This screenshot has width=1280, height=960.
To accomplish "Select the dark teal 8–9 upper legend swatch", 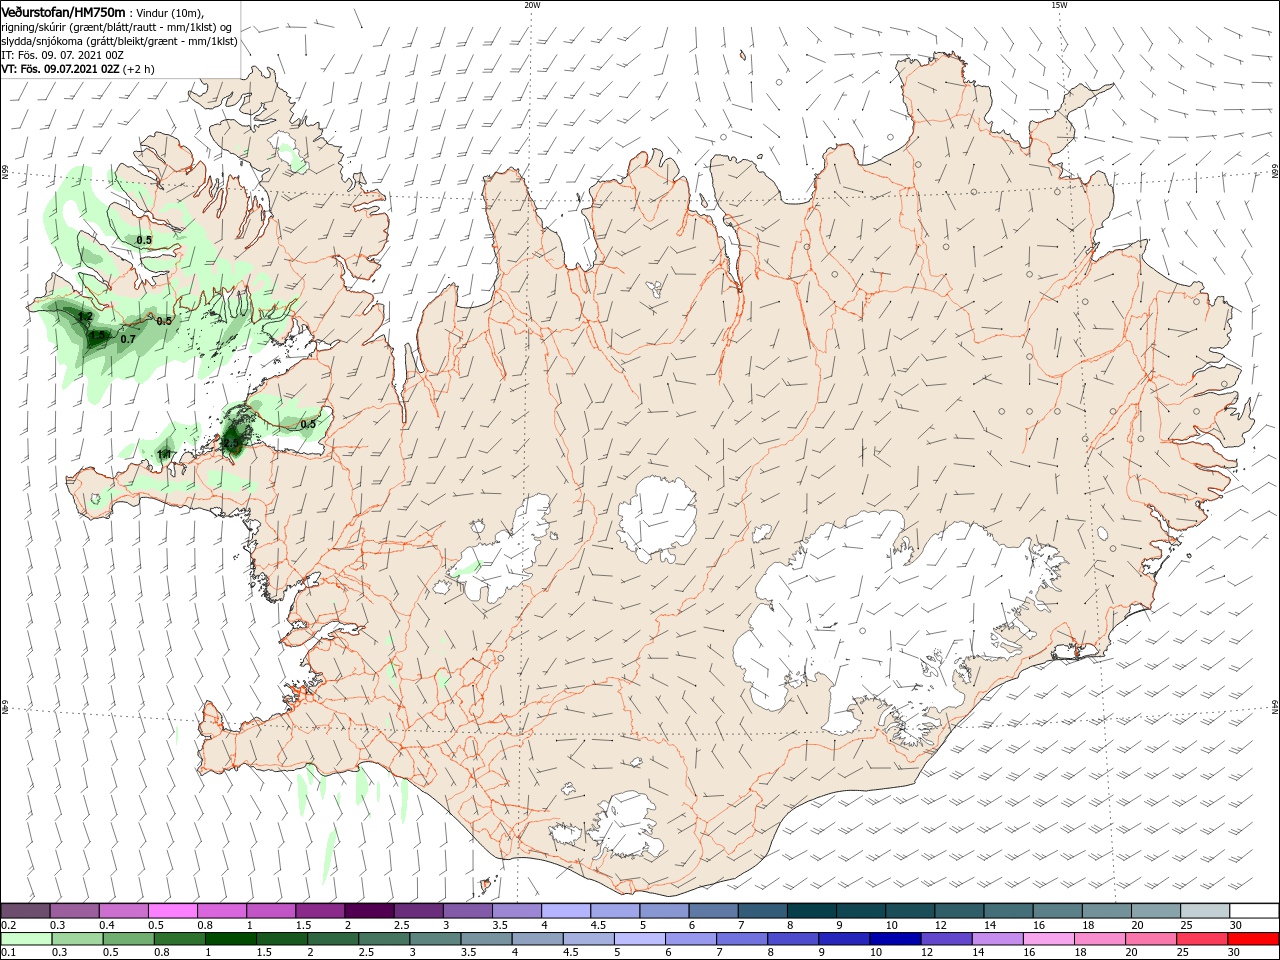I will coord(811,911).
